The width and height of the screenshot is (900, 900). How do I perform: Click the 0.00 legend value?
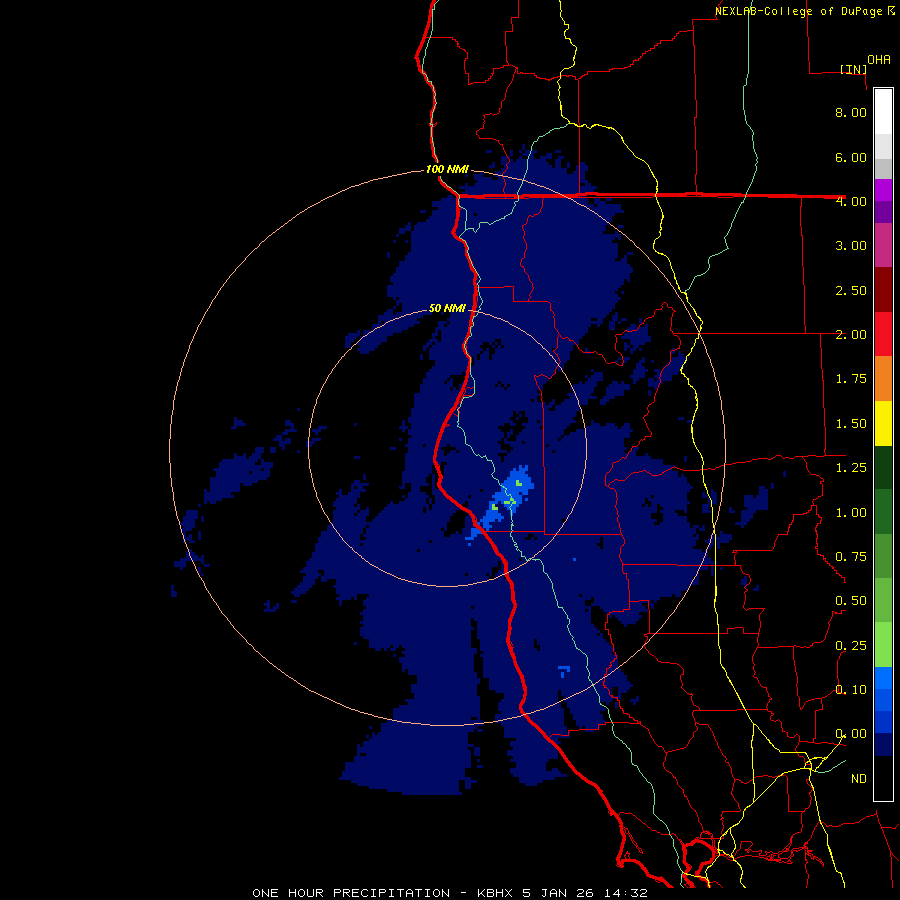click(851, 734)
